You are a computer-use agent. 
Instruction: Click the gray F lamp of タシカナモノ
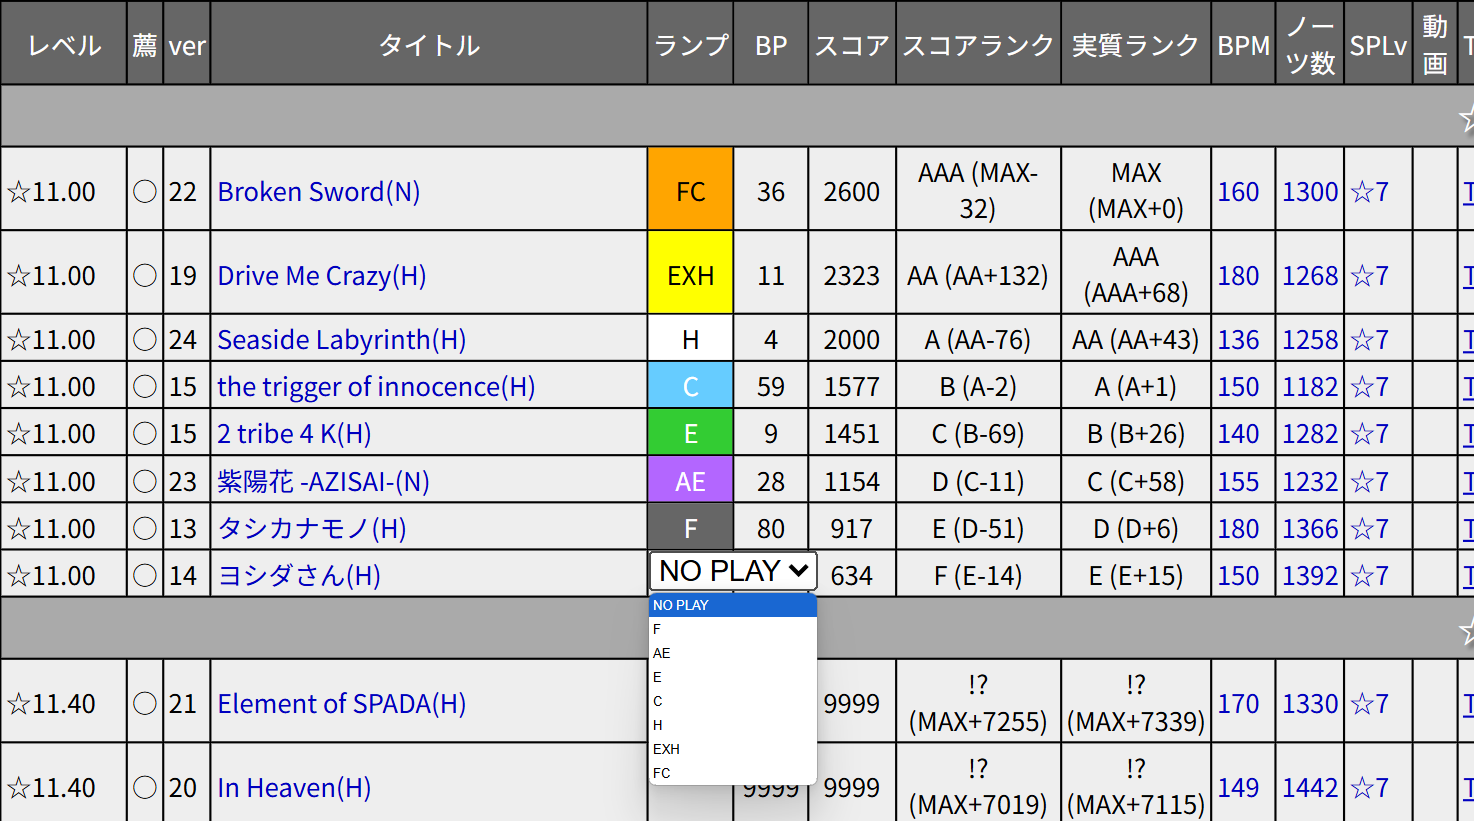coord(691,528)
